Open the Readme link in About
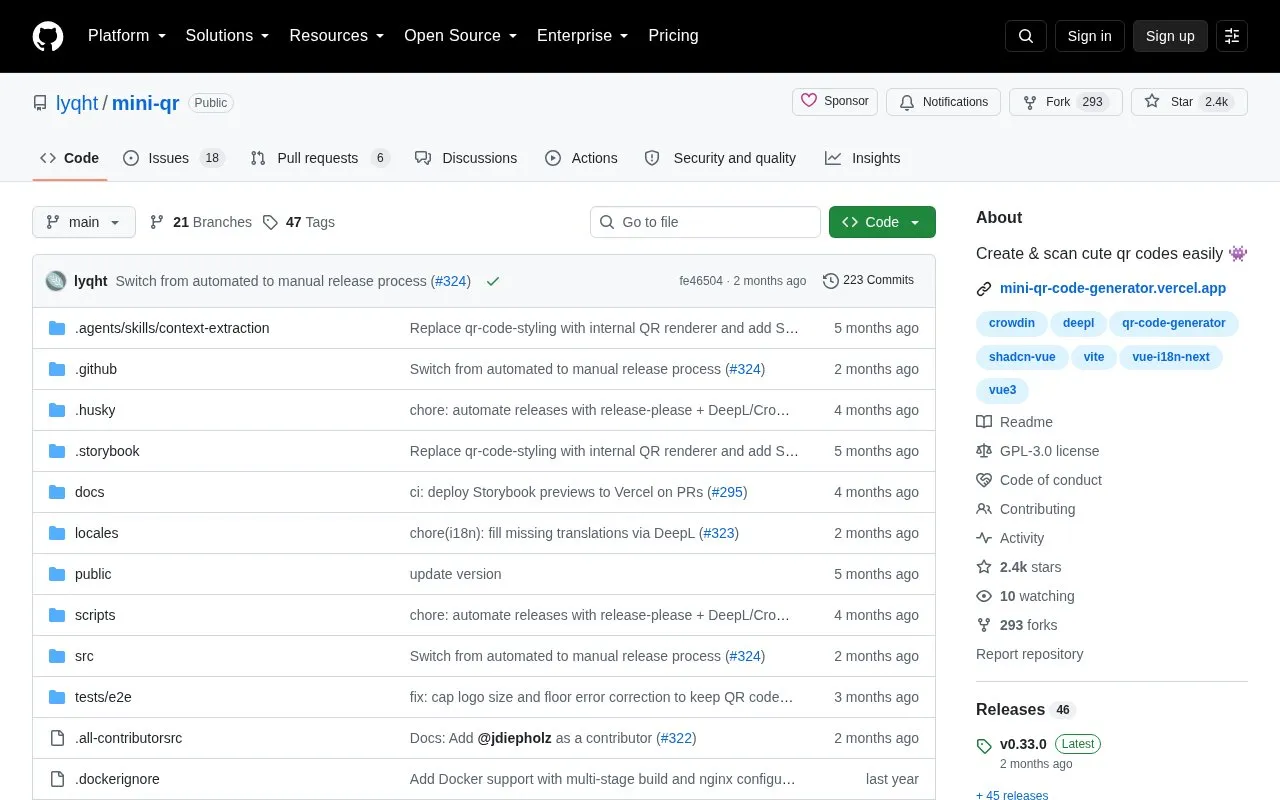Image resolution: width=1280 pixels, height=800 pixels. coord(1015,422)
